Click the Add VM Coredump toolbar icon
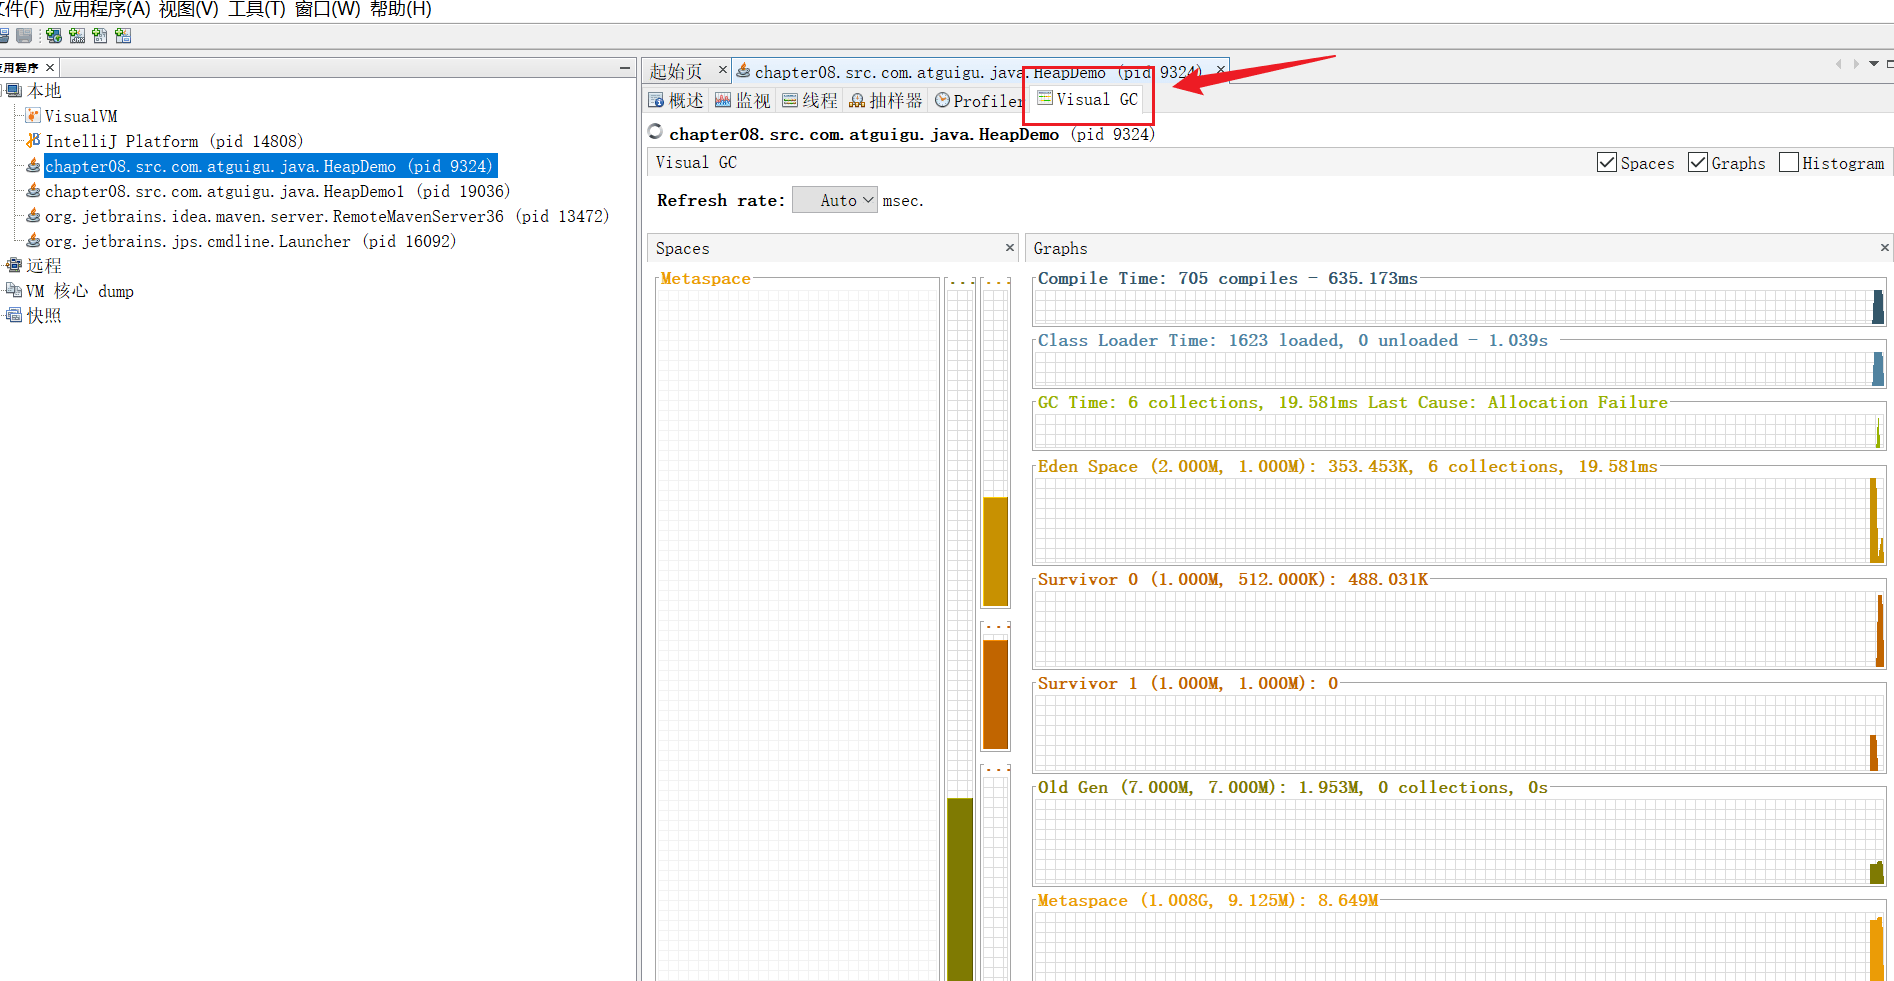Screen dimensions: 1894x981 (100, 36)
